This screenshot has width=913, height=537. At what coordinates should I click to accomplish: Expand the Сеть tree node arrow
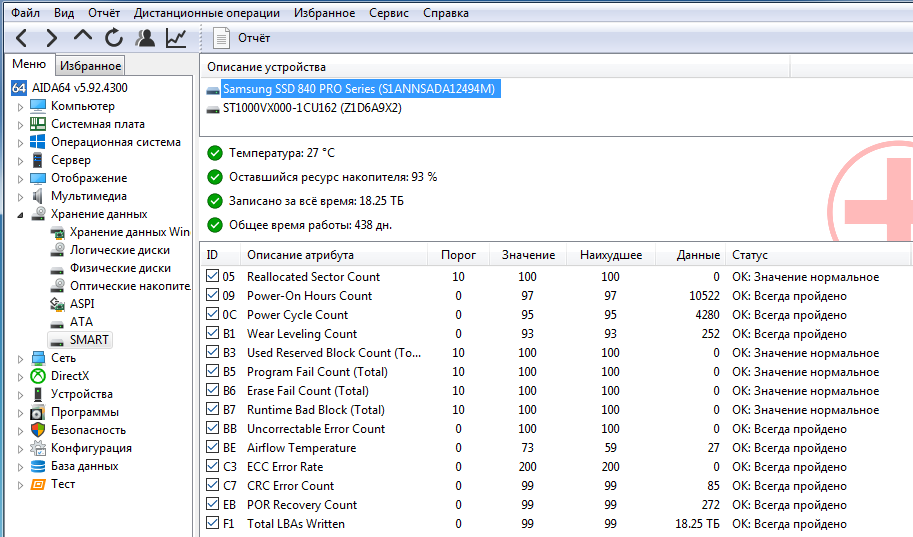point(20,359)
